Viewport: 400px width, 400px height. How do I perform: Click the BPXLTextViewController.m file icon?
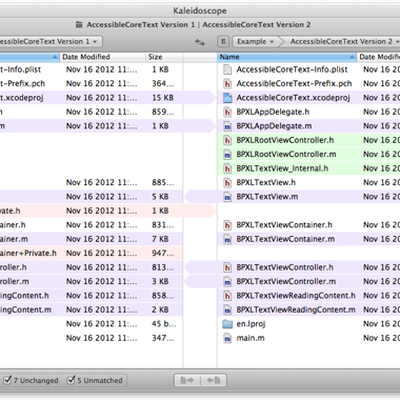[227, 281]
